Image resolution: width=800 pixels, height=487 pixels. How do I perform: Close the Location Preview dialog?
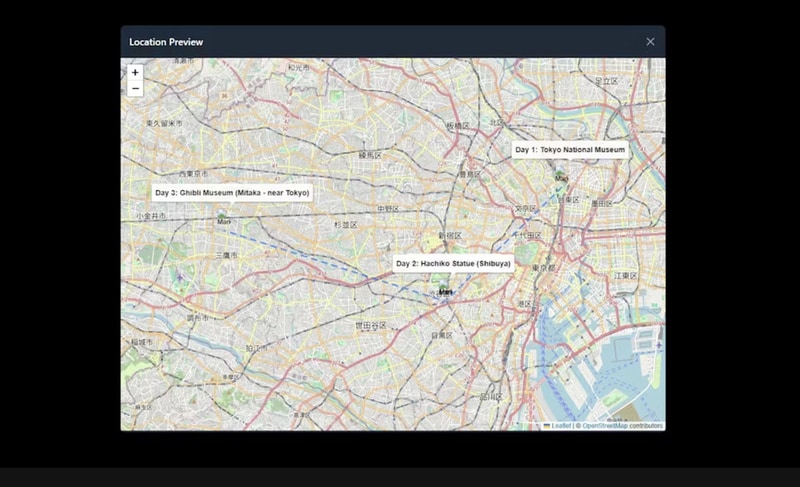tap(650, 42)
